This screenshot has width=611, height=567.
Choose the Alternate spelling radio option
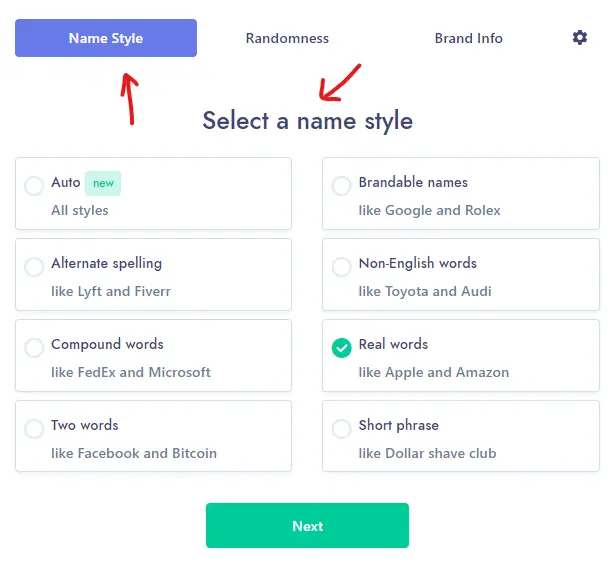tap(34, 267)
